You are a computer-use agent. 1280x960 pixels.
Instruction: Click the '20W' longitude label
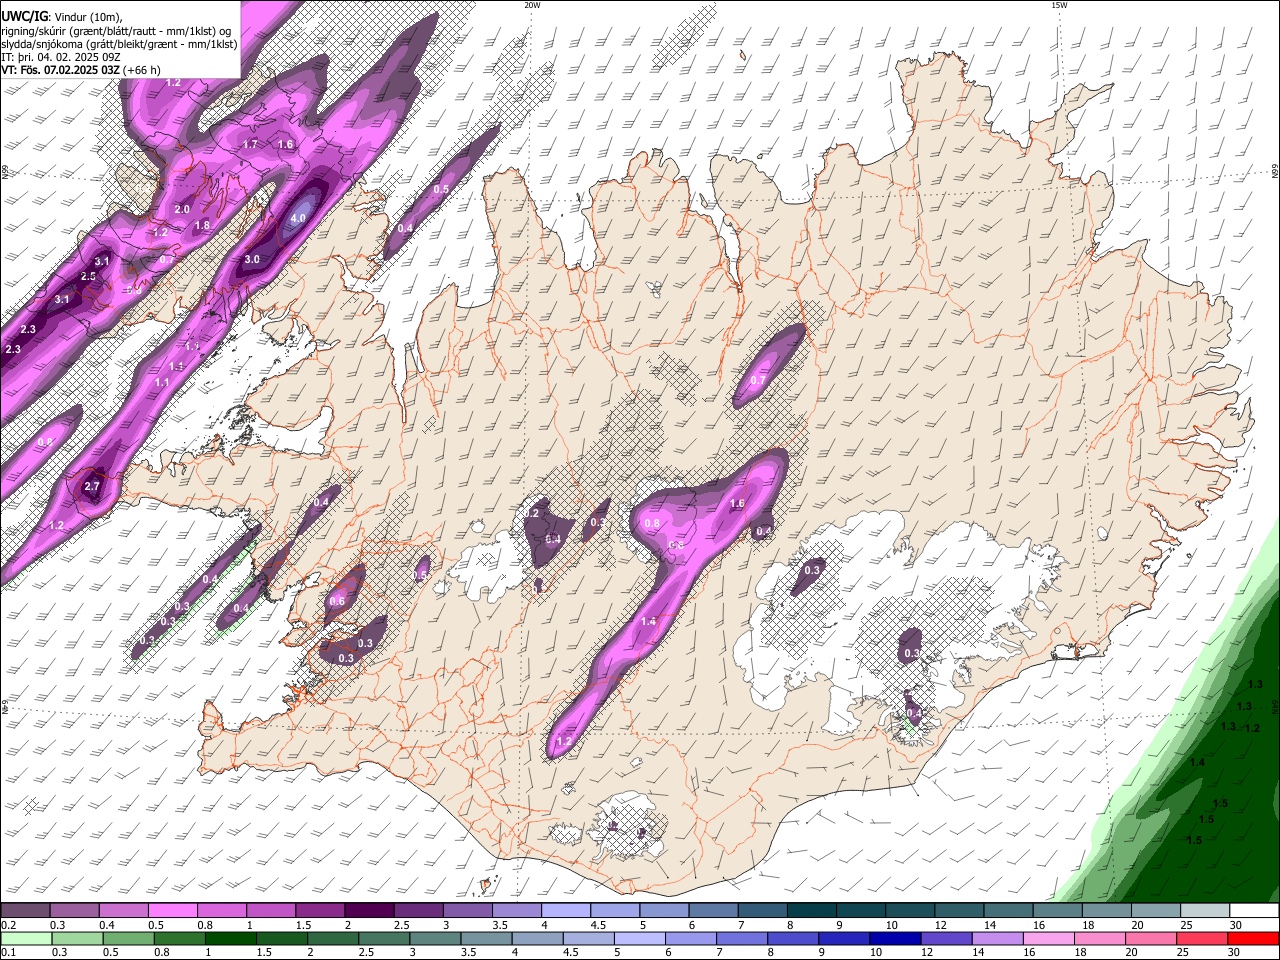(532, 5)
